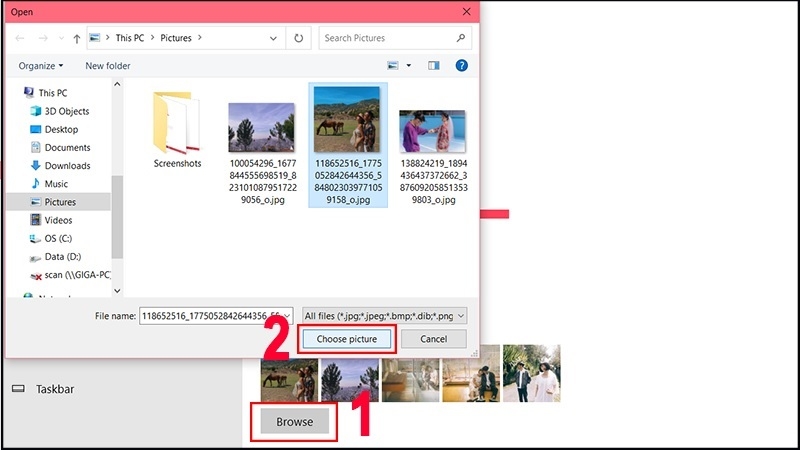Click the Choose picture button
The height and width of the screenshot is (450, 800).
coord(346,339)
